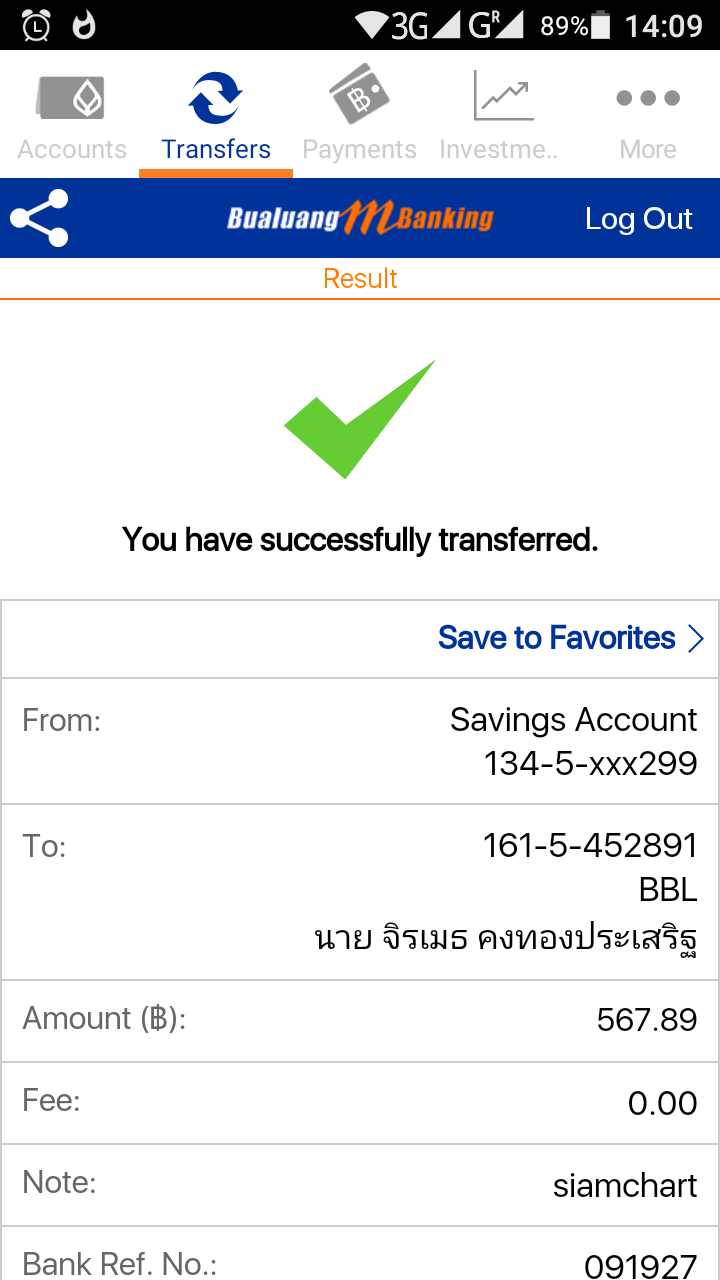Image resolution: width=720 pixels, height=1280 pixels.
Task: Tap the share icon
Action: point(39,219)
